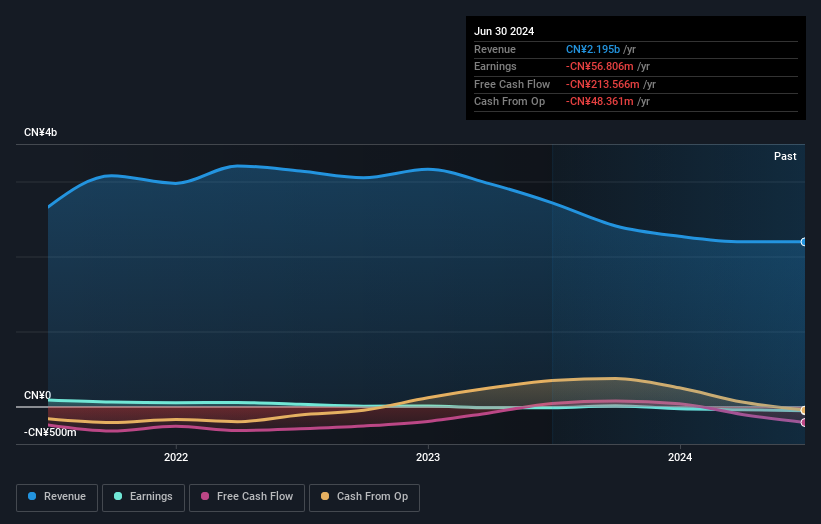Click the Revenue line endpoint marker
The image size is (821, 524).
tap(804, 242)
